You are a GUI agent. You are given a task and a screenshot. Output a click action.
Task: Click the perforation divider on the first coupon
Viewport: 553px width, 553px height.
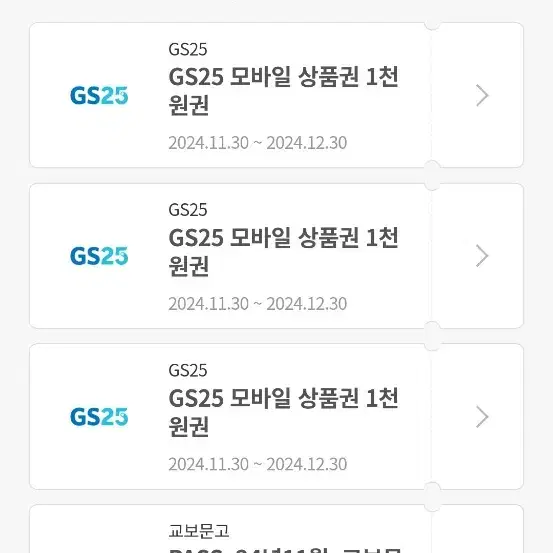(431, 95)
